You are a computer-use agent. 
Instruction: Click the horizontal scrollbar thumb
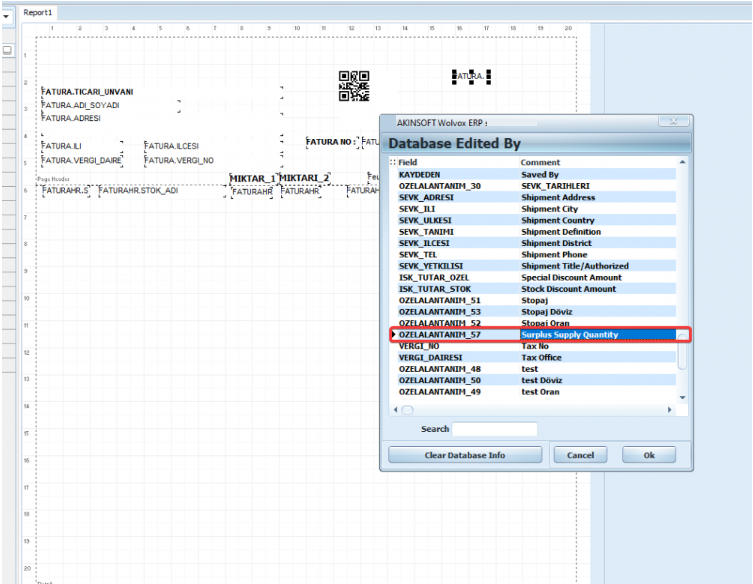pyautogui.click(x=407, y=410)
